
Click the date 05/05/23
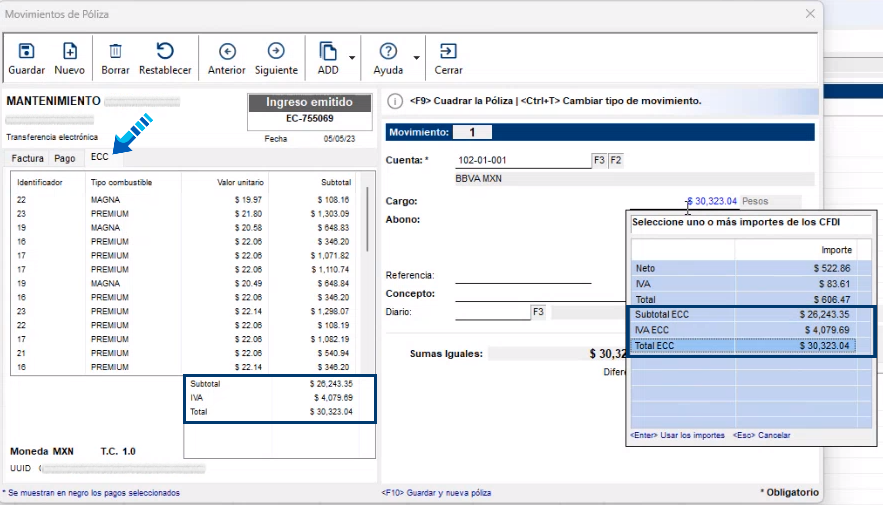point(339,138)
